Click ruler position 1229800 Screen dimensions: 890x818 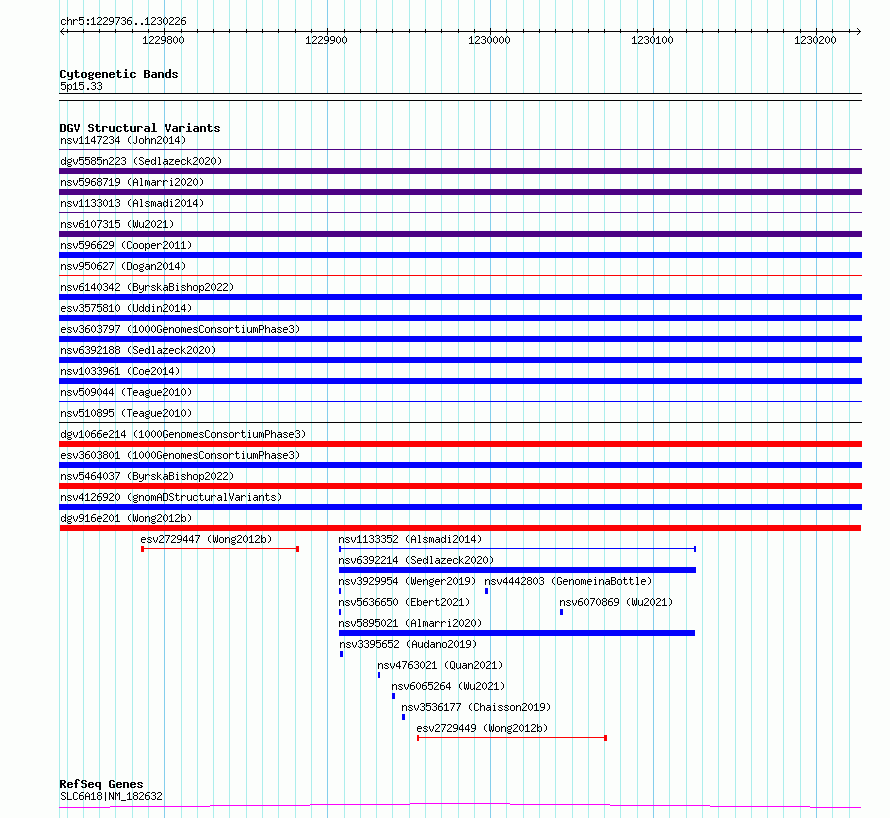(x=163, y=40)
